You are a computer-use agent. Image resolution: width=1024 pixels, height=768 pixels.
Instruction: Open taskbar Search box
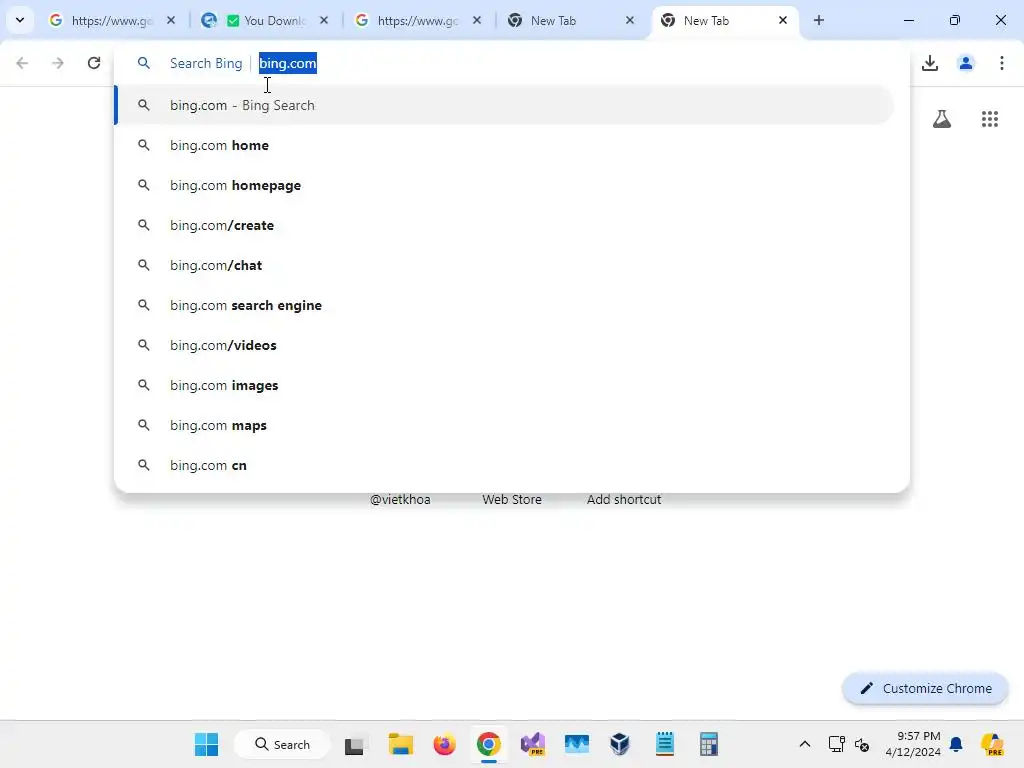coord(282,744)
